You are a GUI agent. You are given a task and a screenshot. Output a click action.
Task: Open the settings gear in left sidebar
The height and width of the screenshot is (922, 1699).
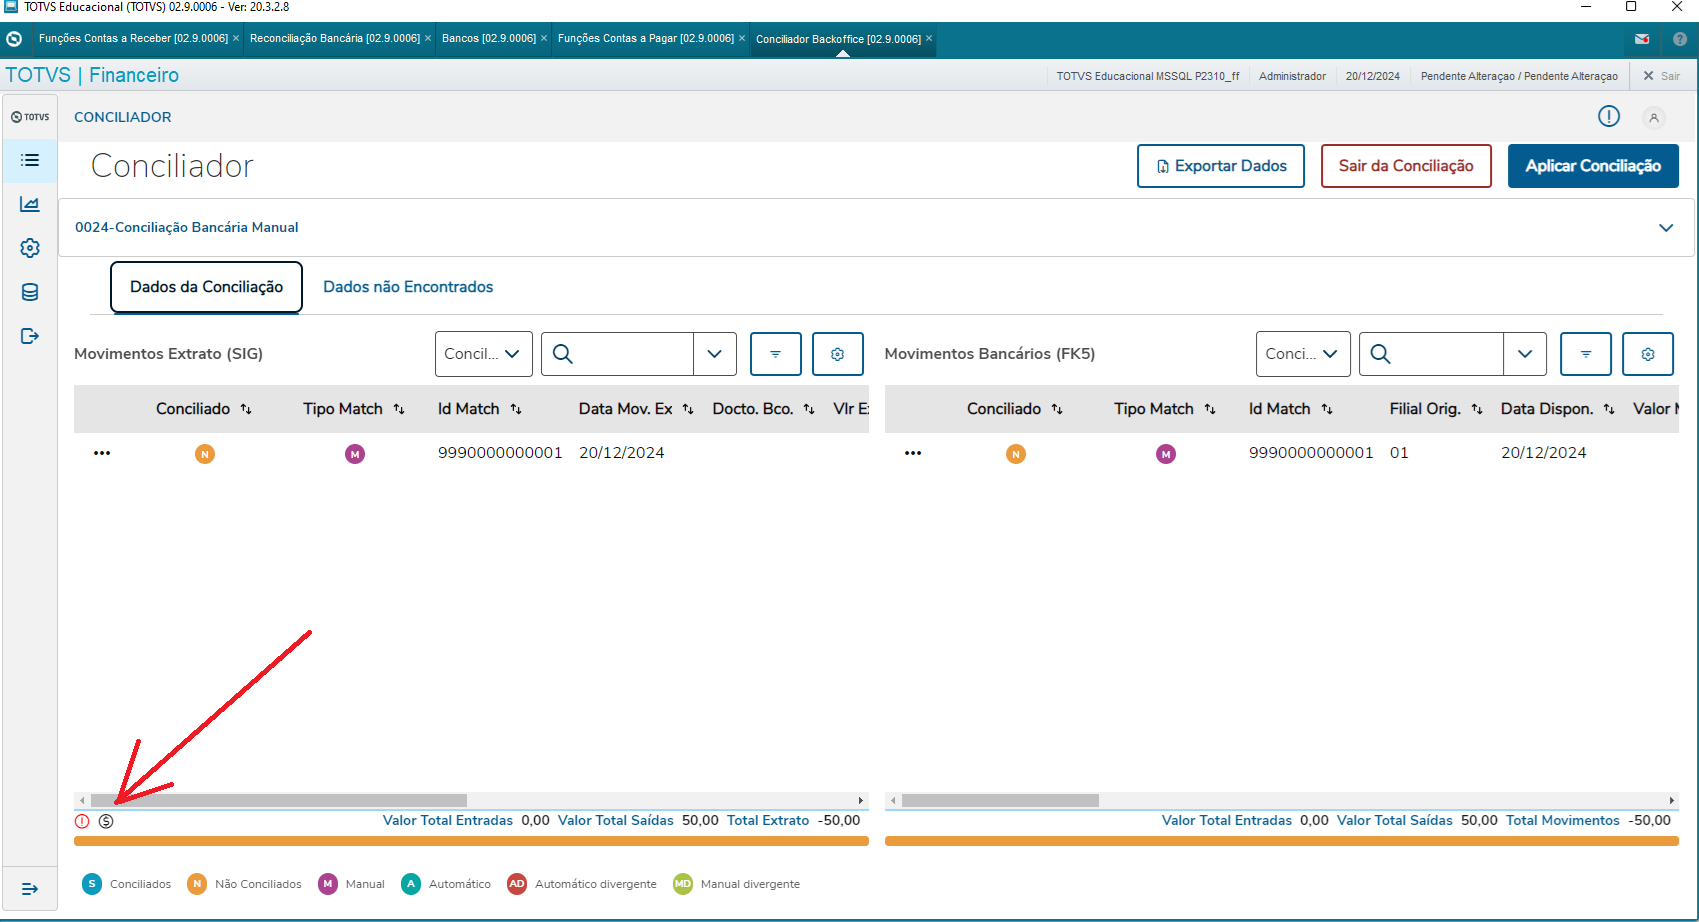point(30,248)
